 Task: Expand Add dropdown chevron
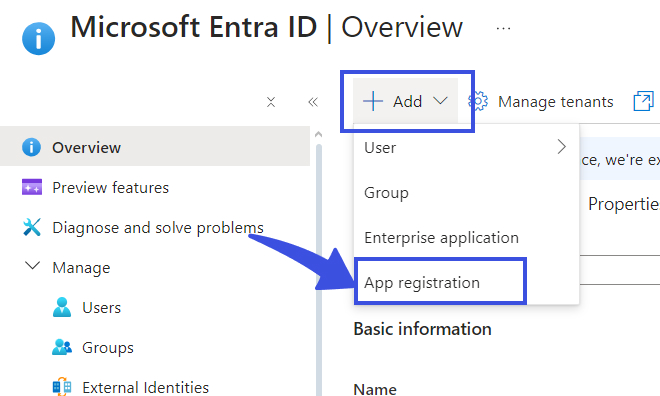tap(440, 101)
